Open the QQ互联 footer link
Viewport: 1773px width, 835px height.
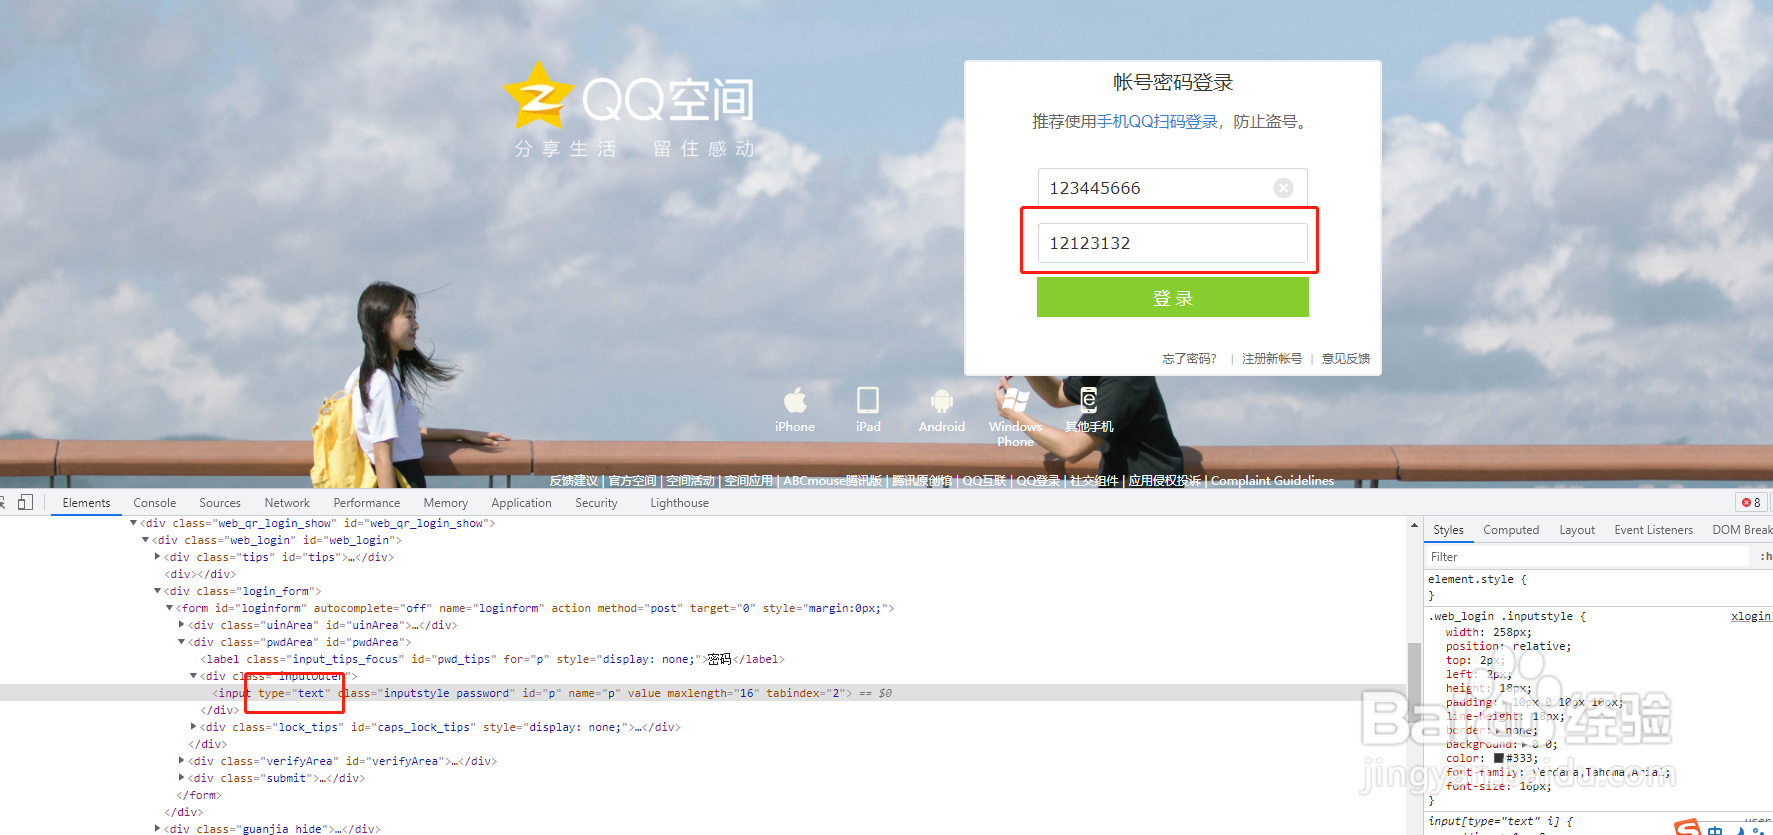[984, 481]
